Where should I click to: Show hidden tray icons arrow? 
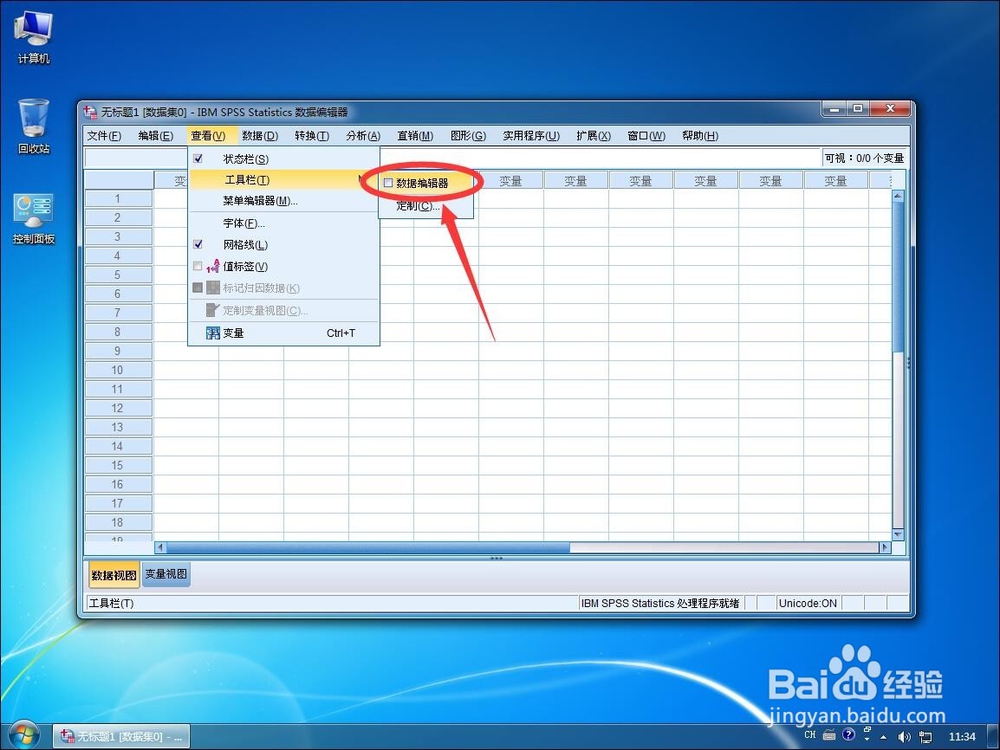884,737
